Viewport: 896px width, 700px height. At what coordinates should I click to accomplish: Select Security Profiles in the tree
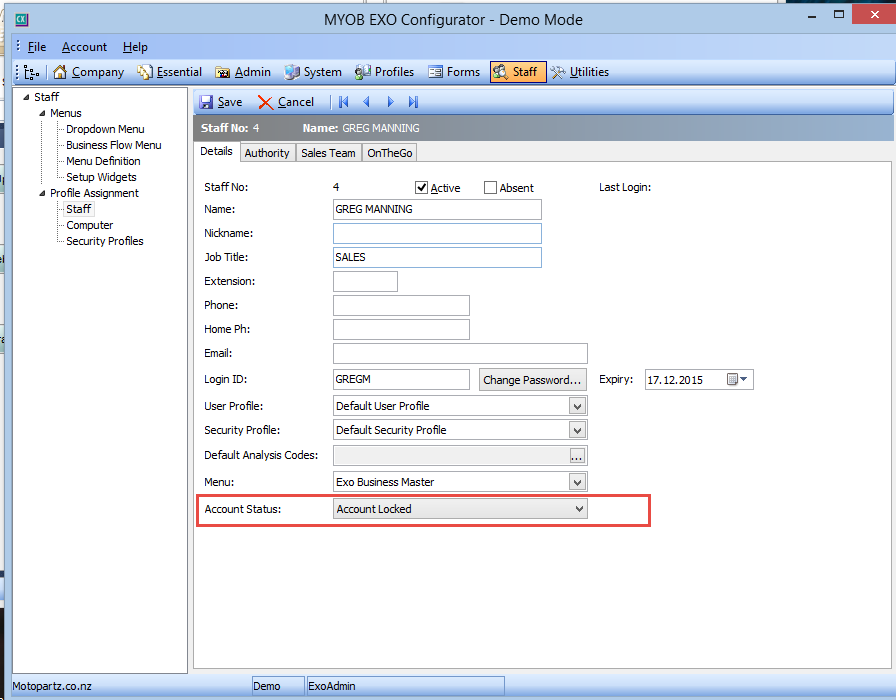click(x=105, y=241)
